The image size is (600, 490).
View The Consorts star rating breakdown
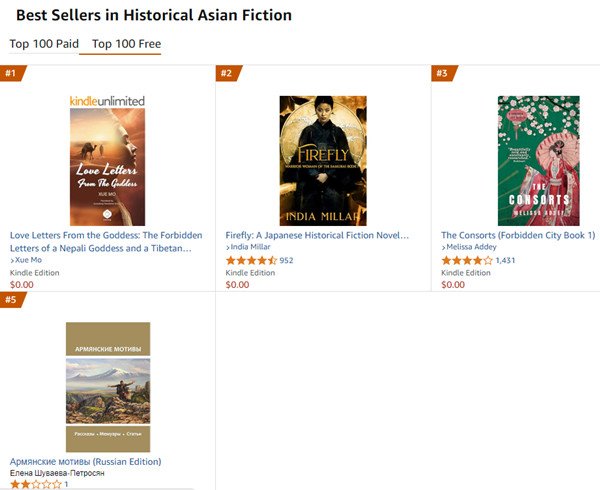pyautogui.click(x=467, y=260)
